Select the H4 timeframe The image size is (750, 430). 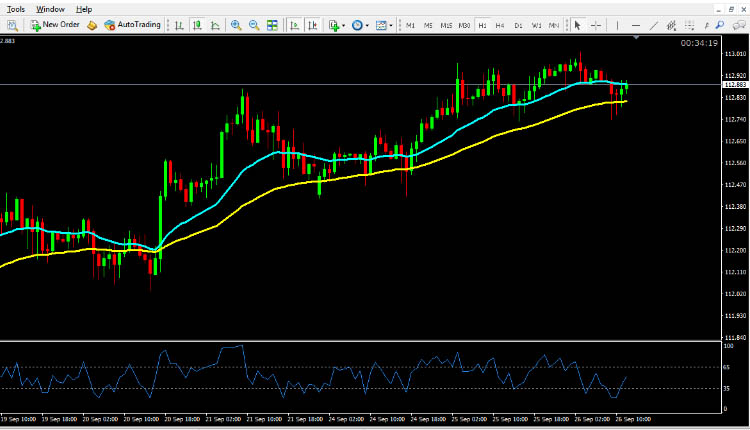[500, 25]
